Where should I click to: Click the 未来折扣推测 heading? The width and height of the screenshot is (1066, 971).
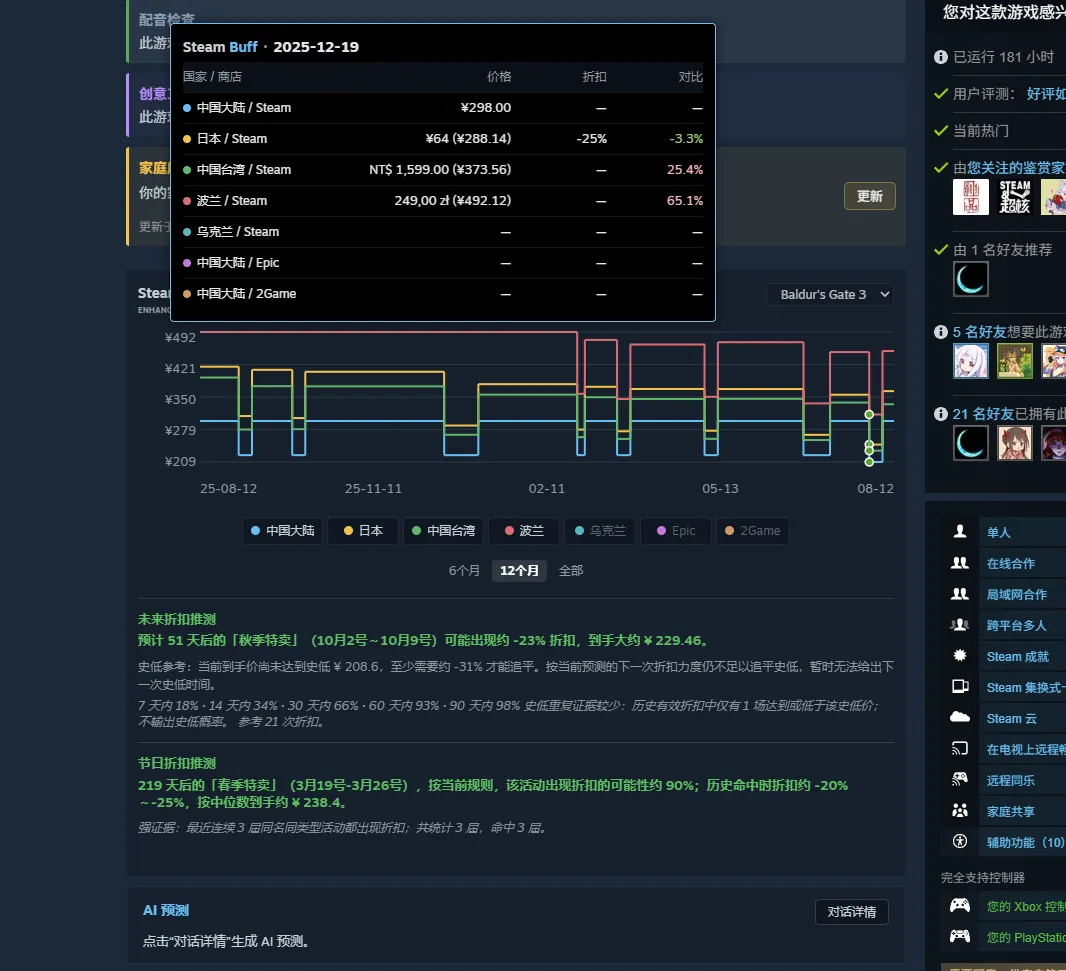pyautogui.click(x=177, y=619)
